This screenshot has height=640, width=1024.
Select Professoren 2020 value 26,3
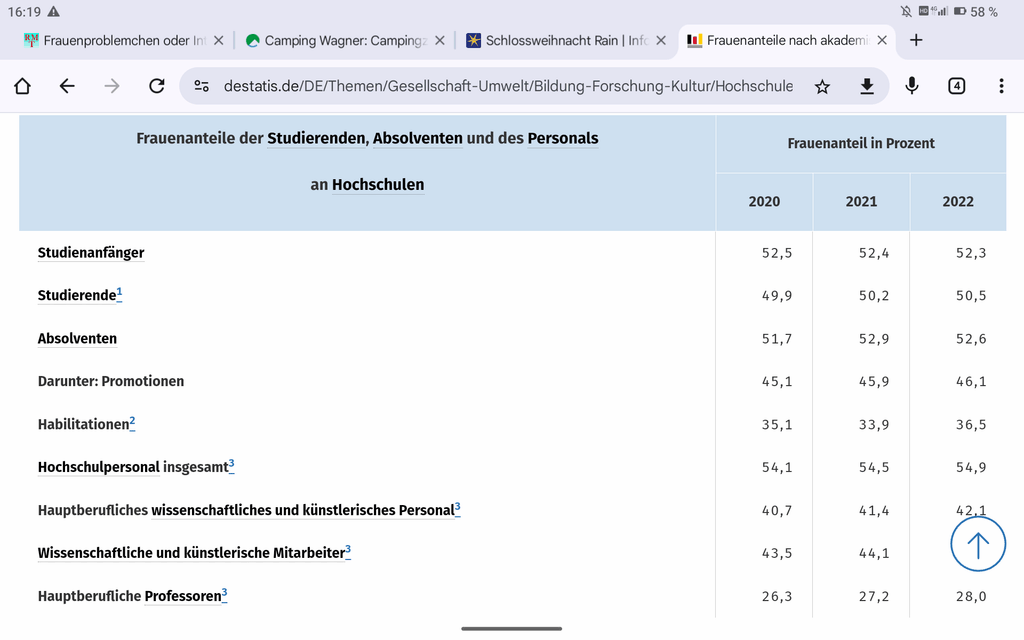coord(776,596)
